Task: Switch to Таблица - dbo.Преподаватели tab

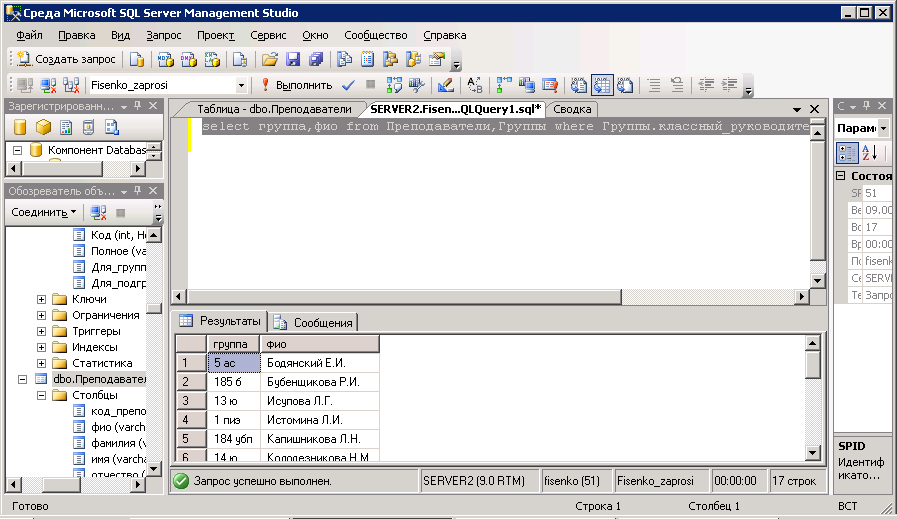Action: pyautogui.click(x=274, y=109)
